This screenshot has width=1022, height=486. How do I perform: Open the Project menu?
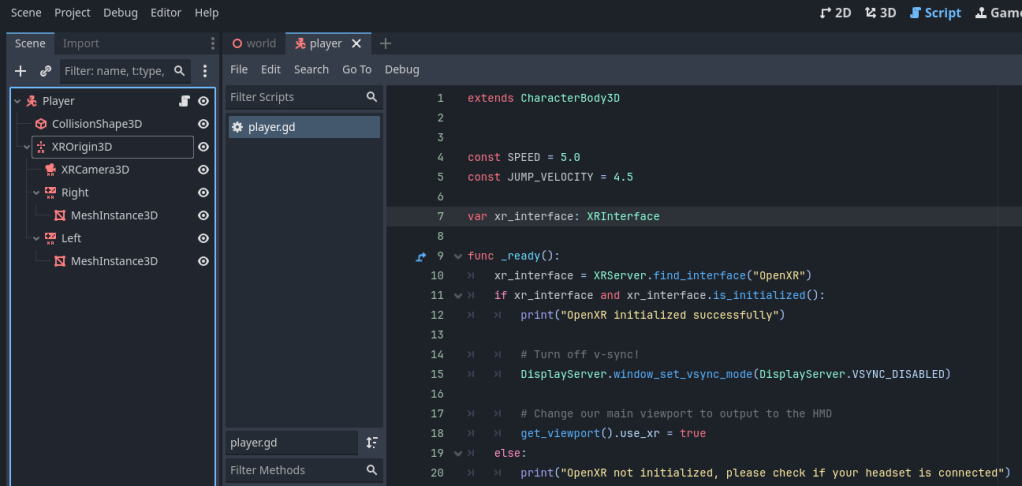tap(72, 13)
